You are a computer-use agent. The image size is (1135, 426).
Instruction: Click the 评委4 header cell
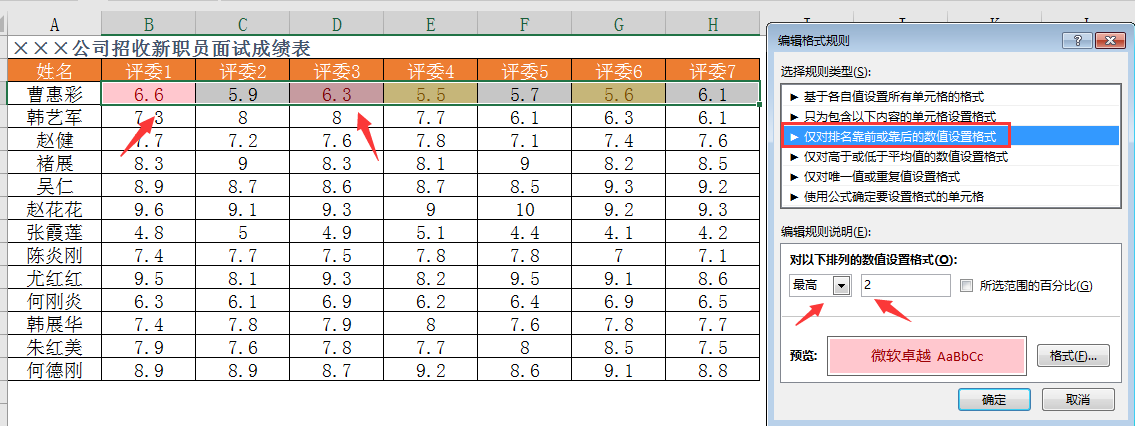(431, 71)
